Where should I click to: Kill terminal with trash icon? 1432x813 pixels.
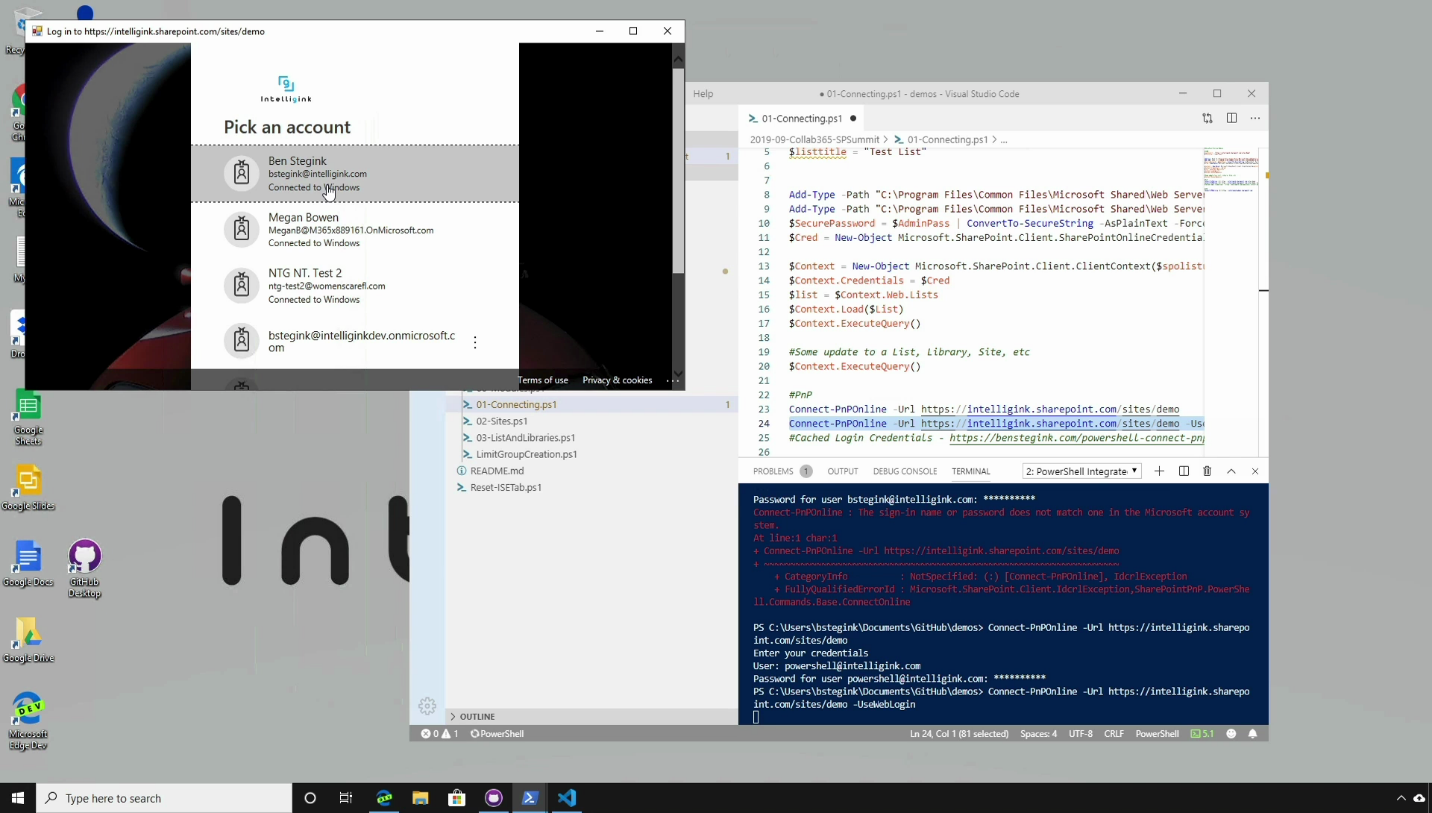pyautogui.click(x=1207, y=471)
